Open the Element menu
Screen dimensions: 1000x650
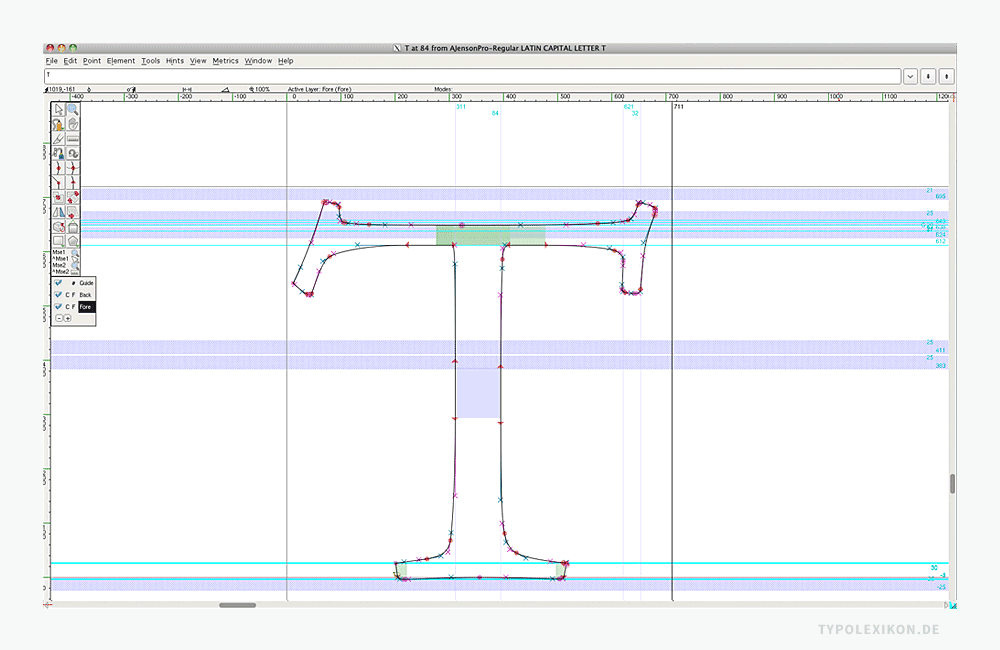121,61
